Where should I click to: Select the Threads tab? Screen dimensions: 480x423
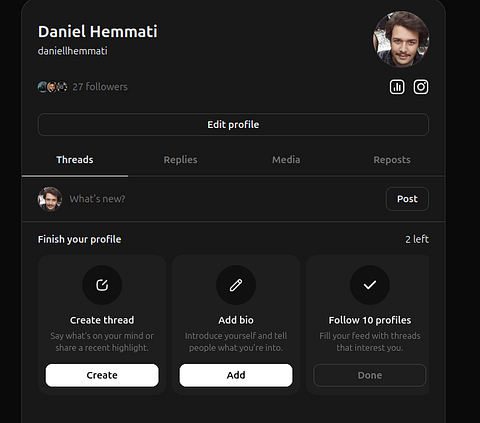[75, 160]
